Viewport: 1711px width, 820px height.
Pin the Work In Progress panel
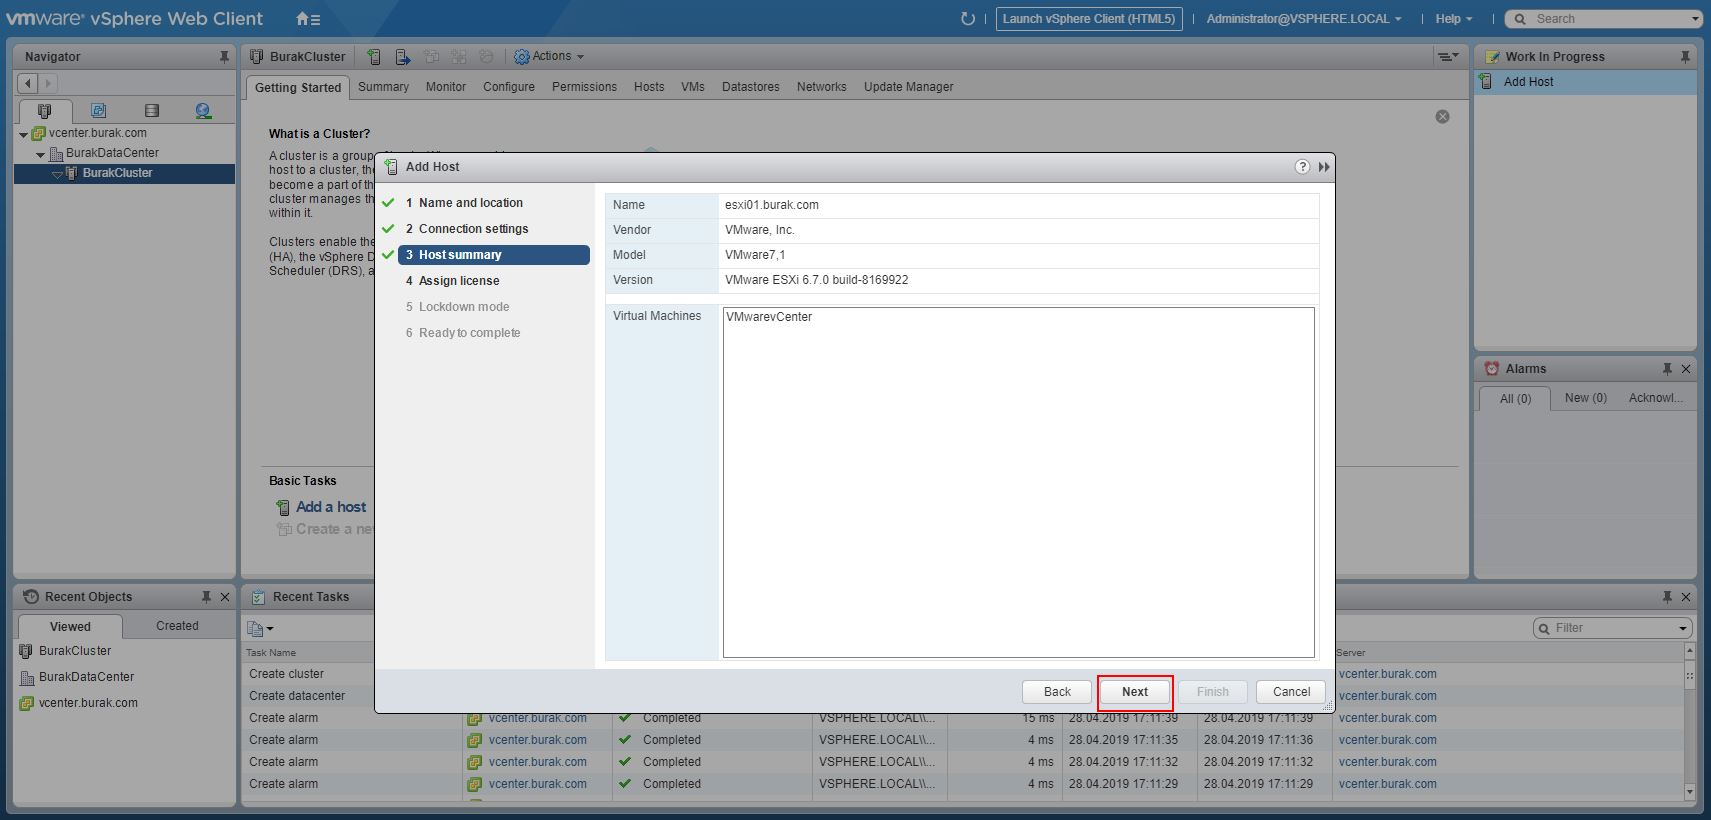tap(1685, 57)
